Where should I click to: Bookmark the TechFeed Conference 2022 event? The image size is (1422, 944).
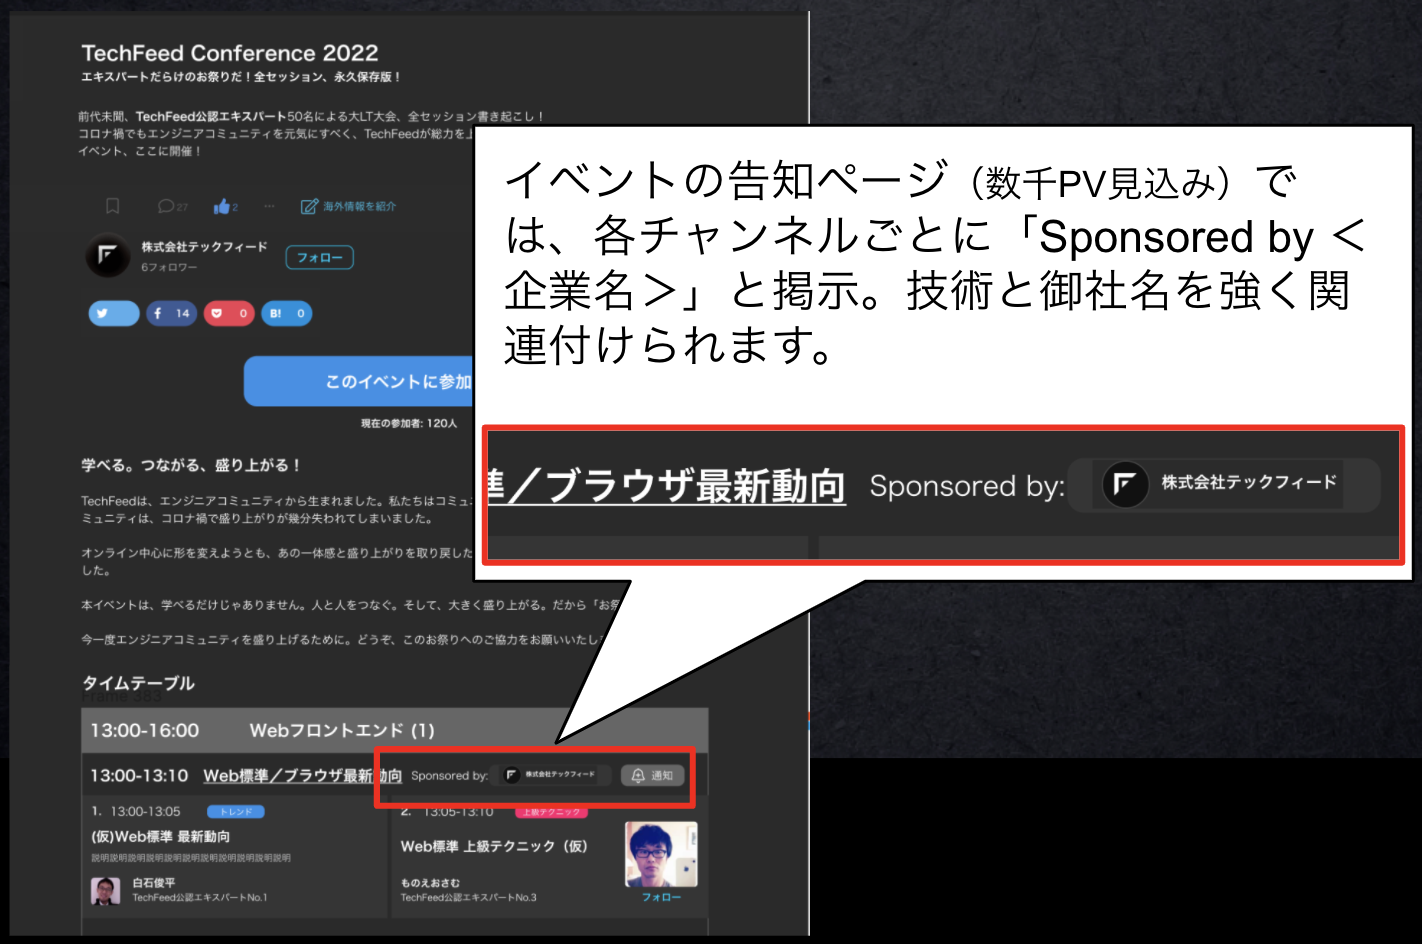[112, 206]
